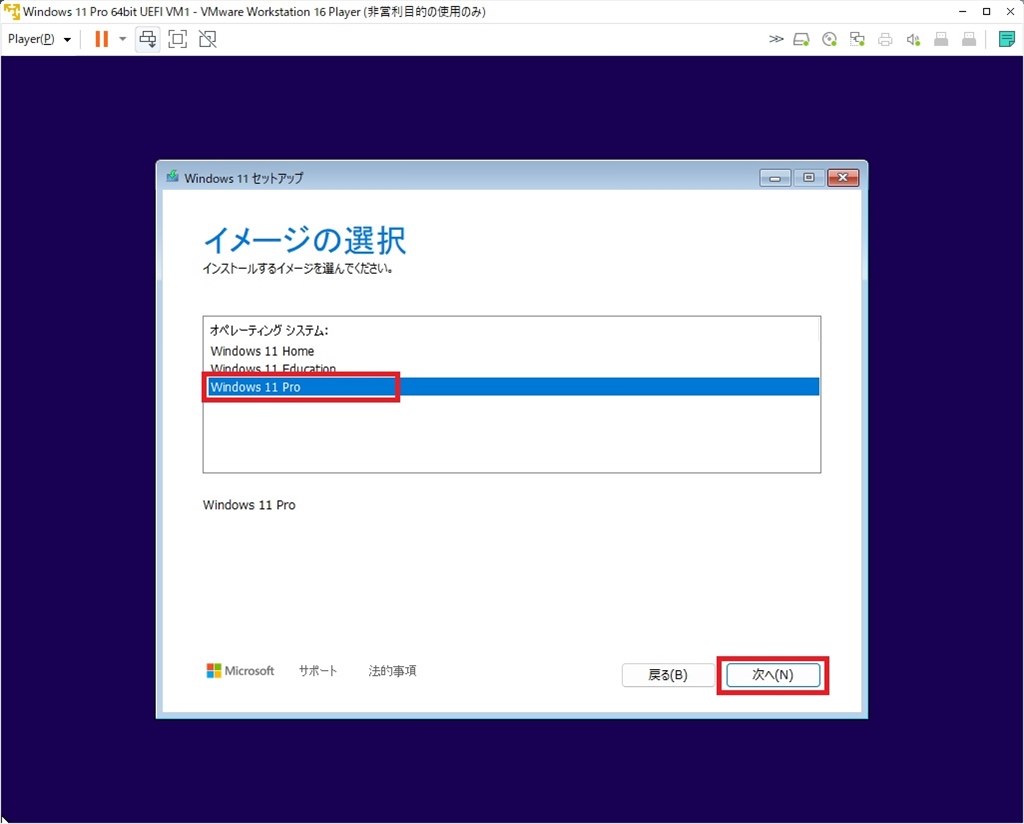Click the printer device icon

point(885,40)
